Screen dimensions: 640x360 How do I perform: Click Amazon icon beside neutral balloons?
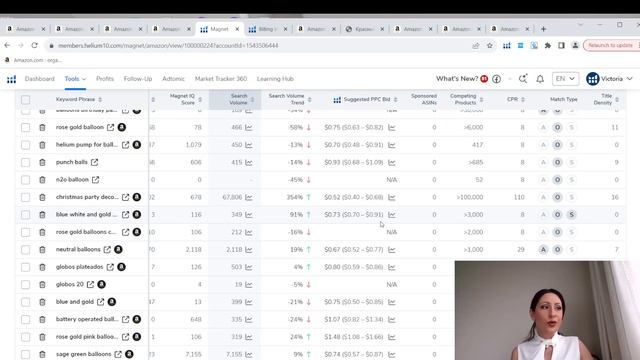(118, 249)
